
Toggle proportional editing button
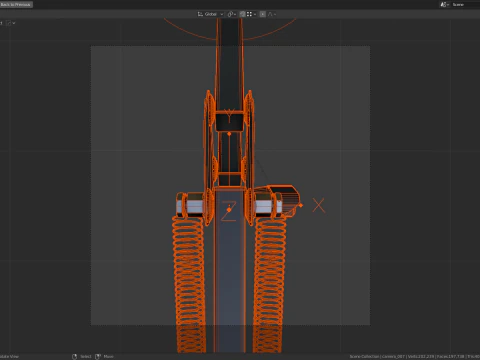[263, 14]
